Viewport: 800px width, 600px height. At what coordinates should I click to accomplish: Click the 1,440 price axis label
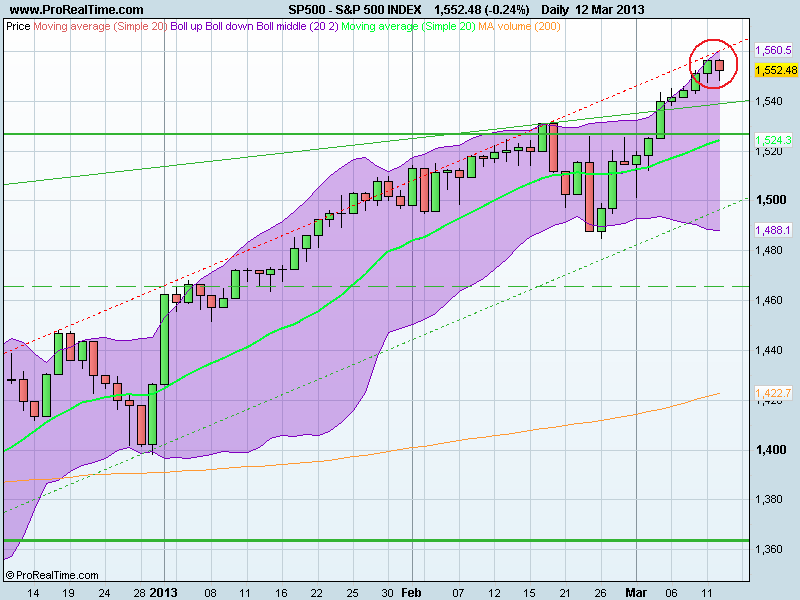pyautogui.click(x=769, y=350)
